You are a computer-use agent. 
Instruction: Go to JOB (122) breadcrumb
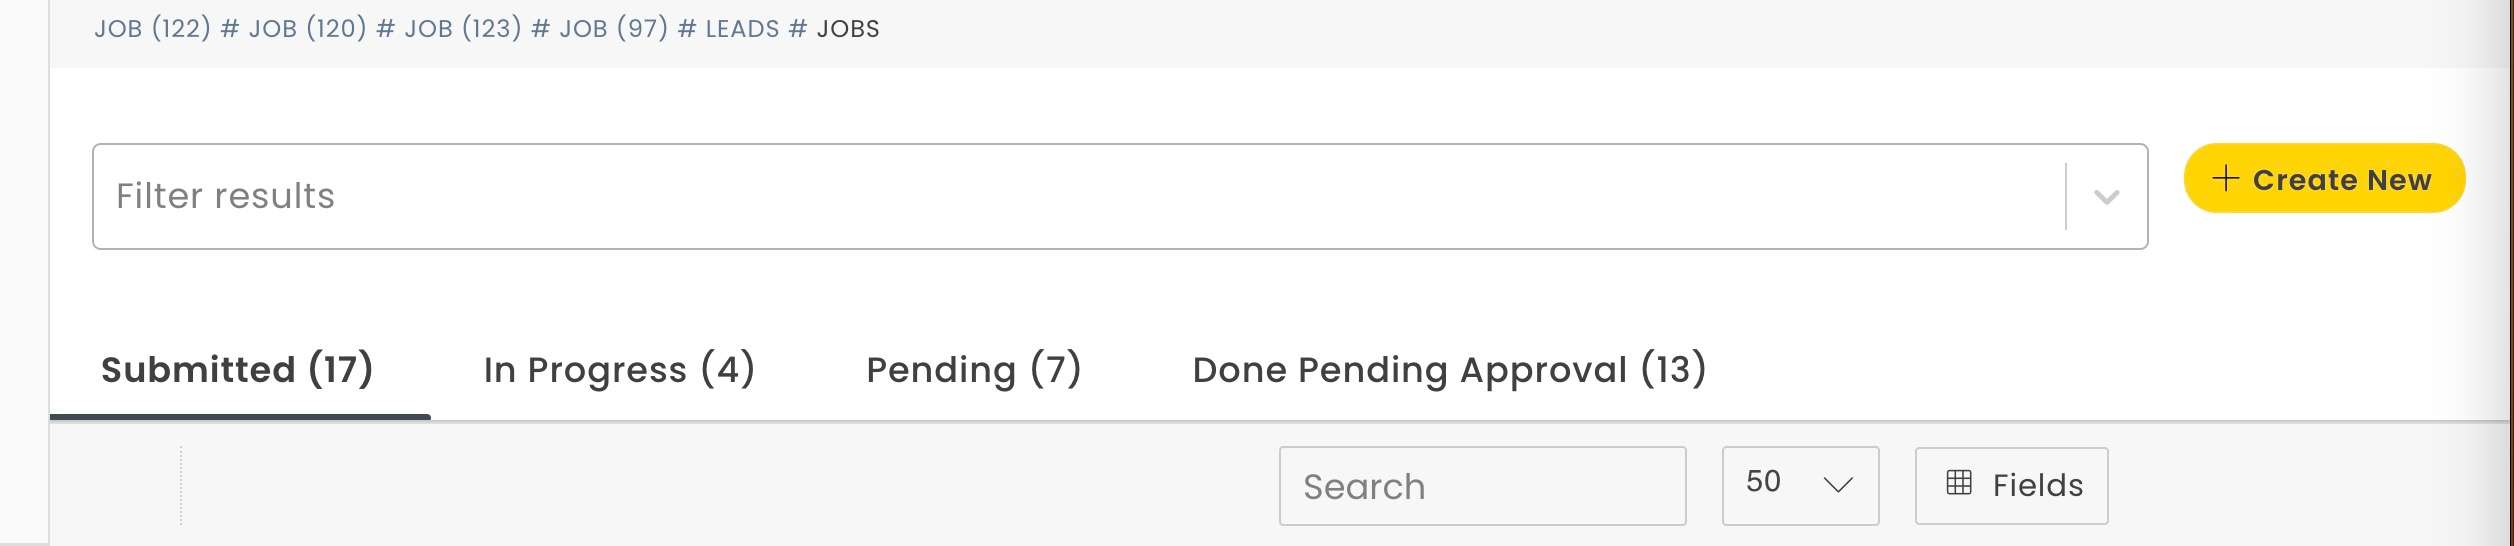tap(152, 29)
